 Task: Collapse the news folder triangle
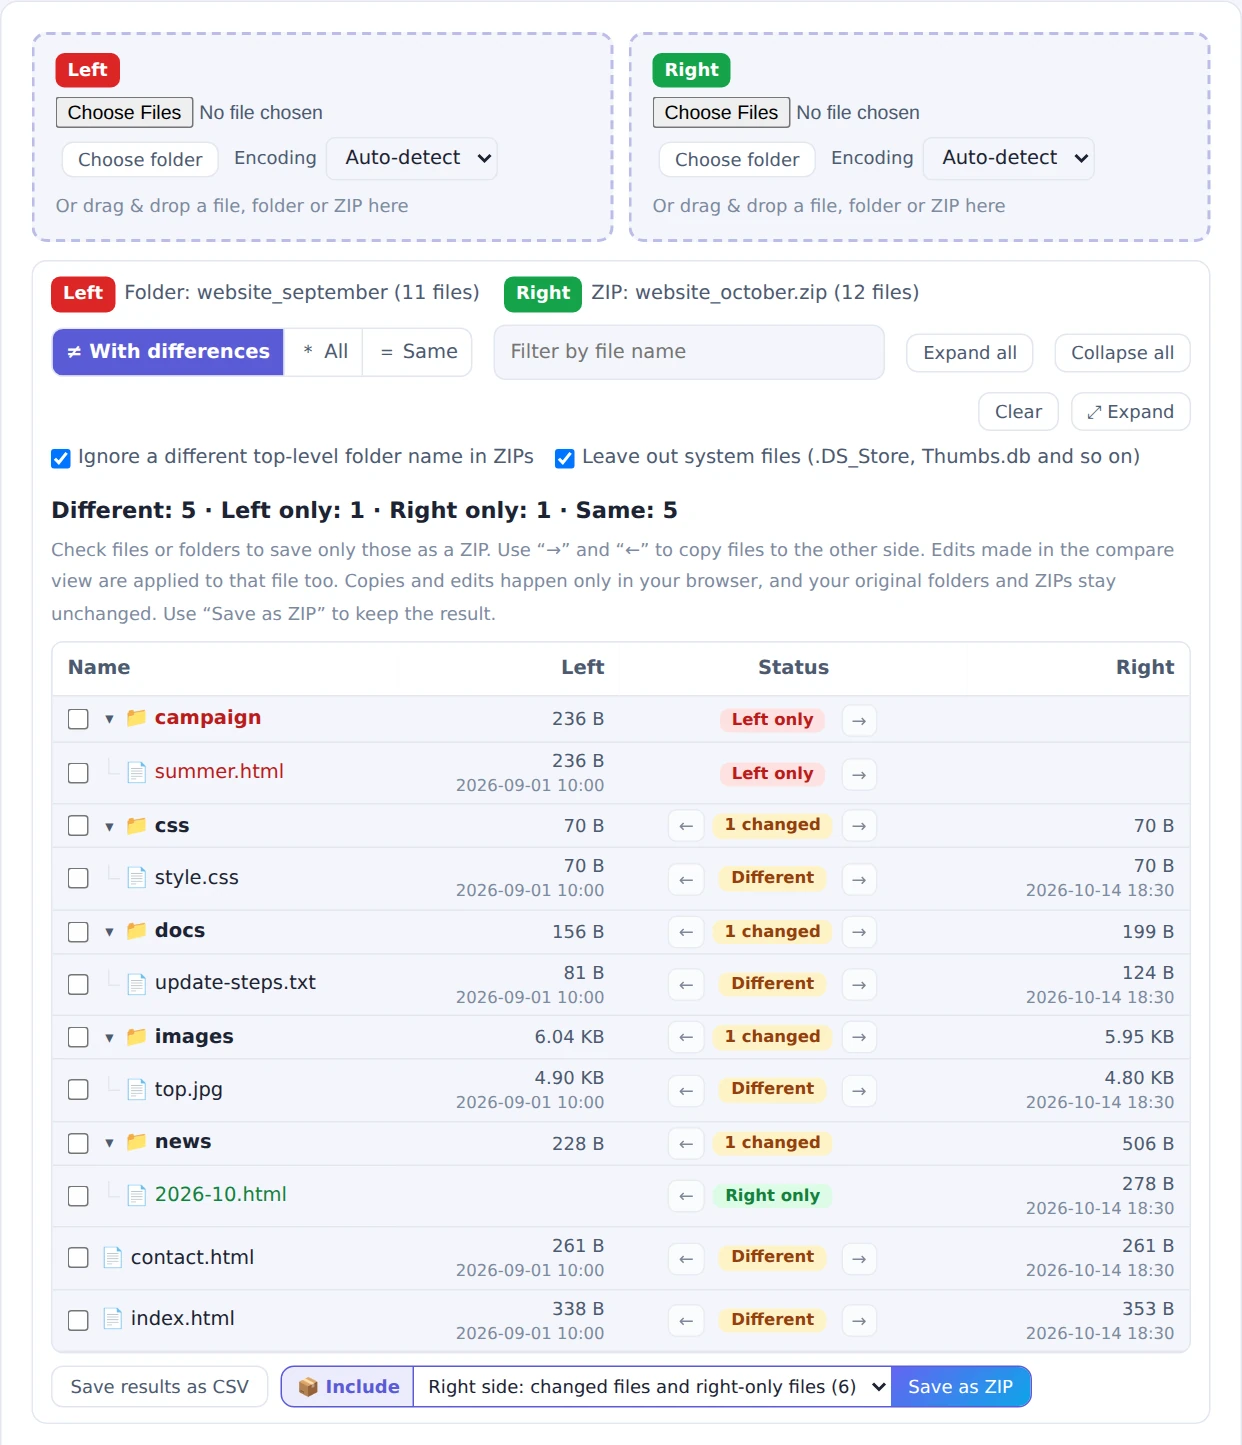pos(109,1143)
